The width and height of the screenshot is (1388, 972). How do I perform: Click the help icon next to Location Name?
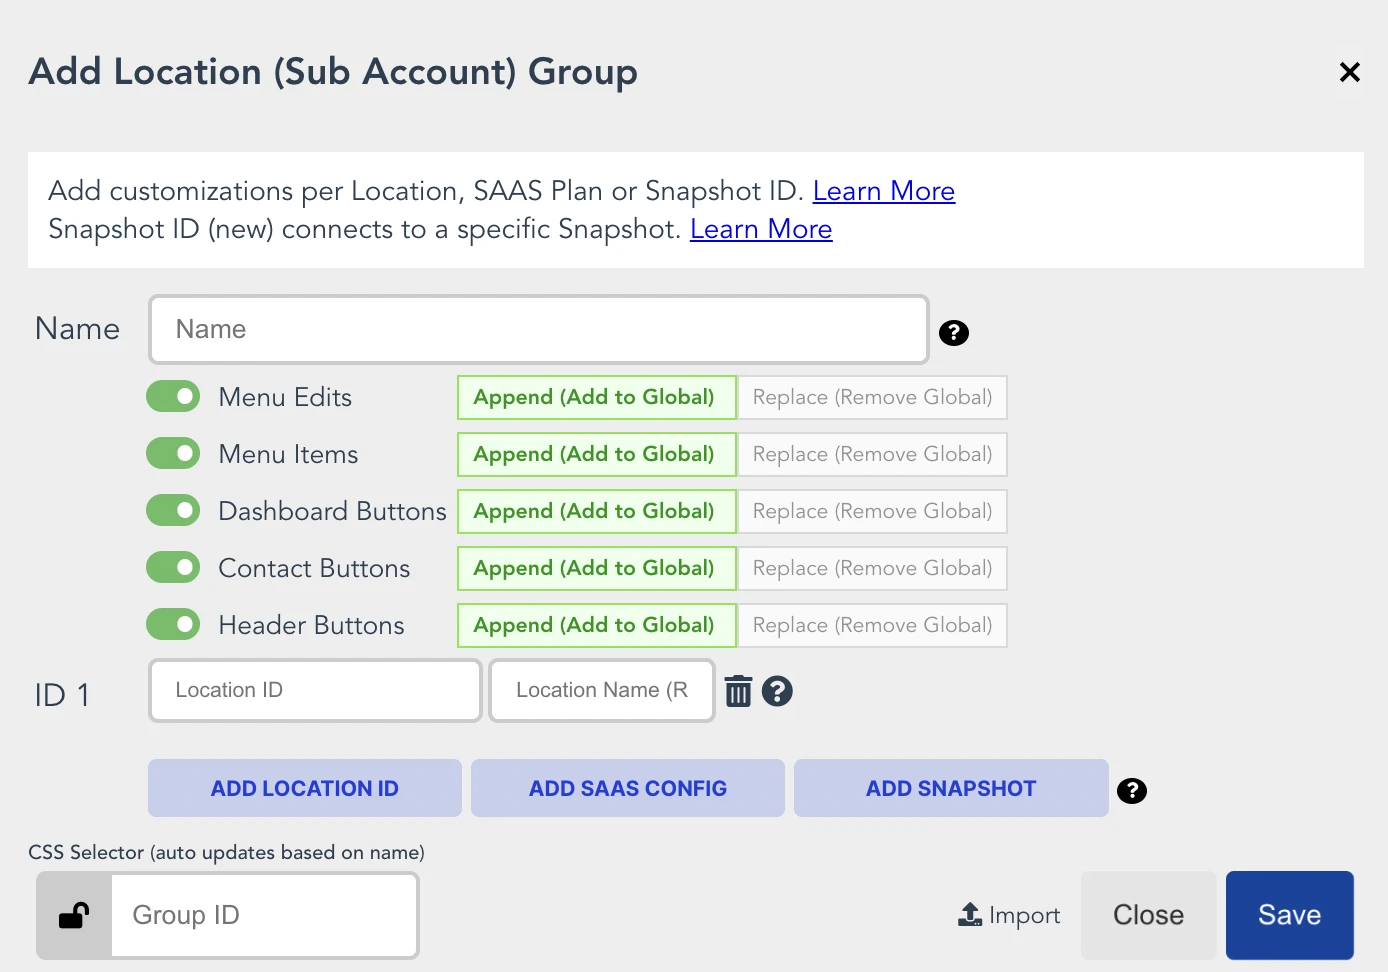777,691
